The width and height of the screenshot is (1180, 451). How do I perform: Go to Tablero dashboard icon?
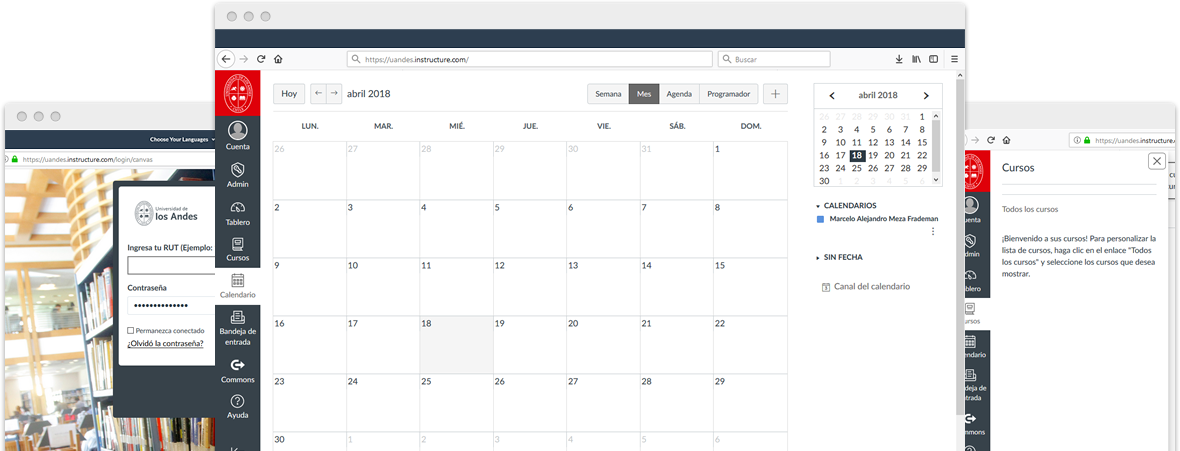[x=238, y=207]
